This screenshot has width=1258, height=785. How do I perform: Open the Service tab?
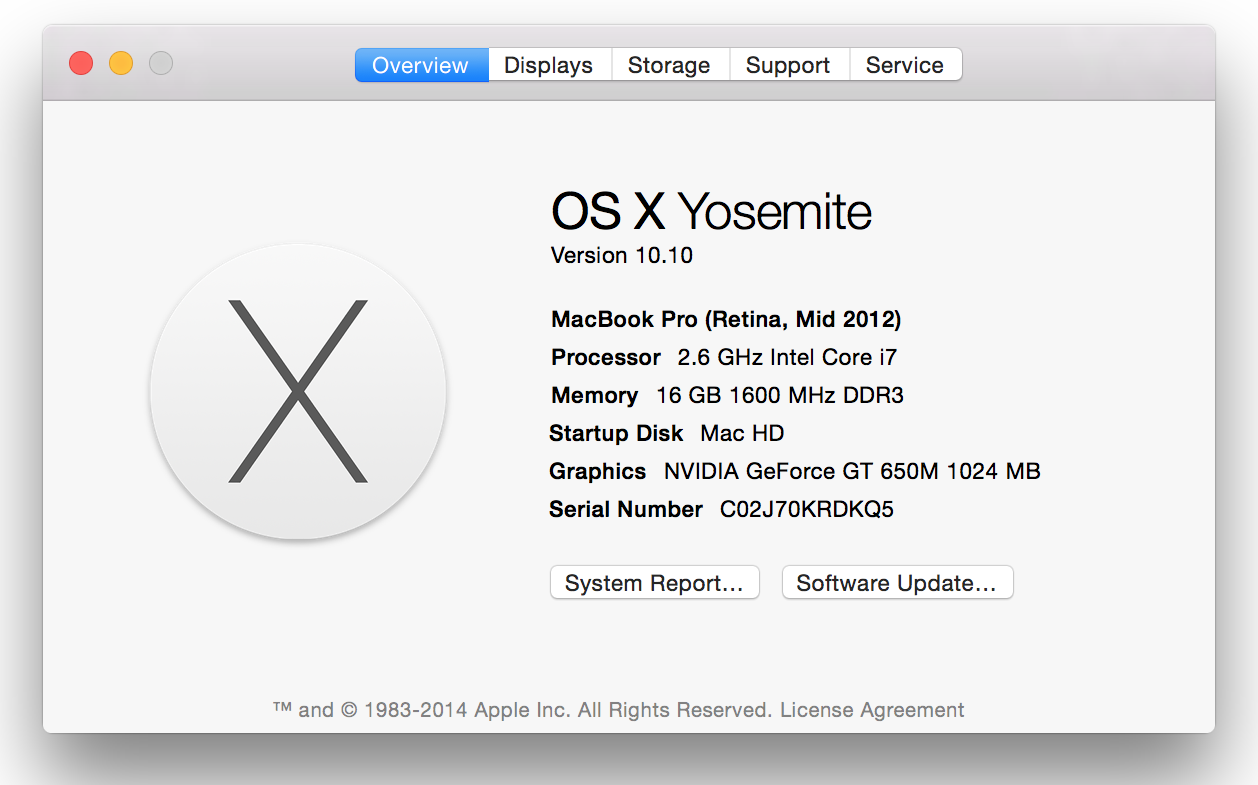tap(905, 65)
